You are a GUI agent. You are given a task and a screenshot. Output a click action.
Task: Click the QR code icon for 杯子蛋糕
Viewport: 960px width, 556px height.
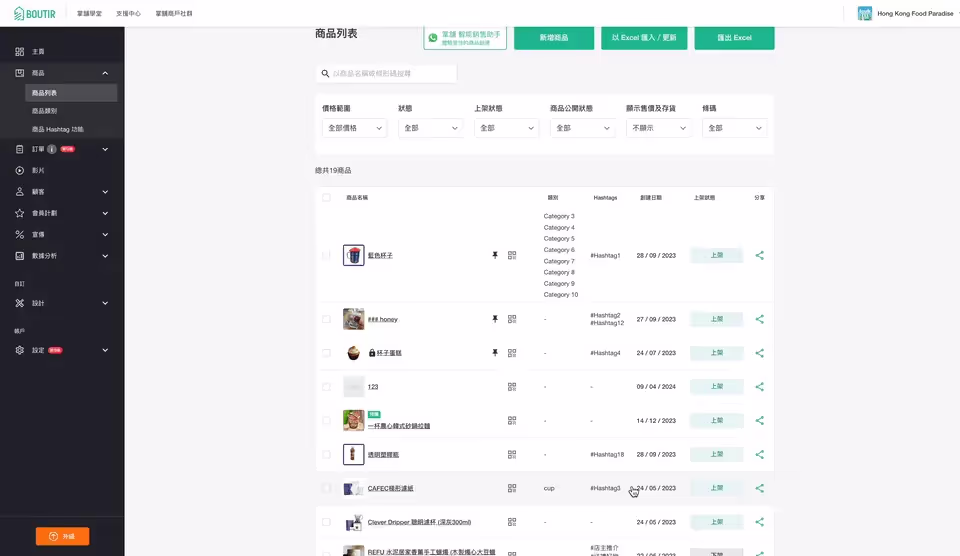[x=512, y=353]
